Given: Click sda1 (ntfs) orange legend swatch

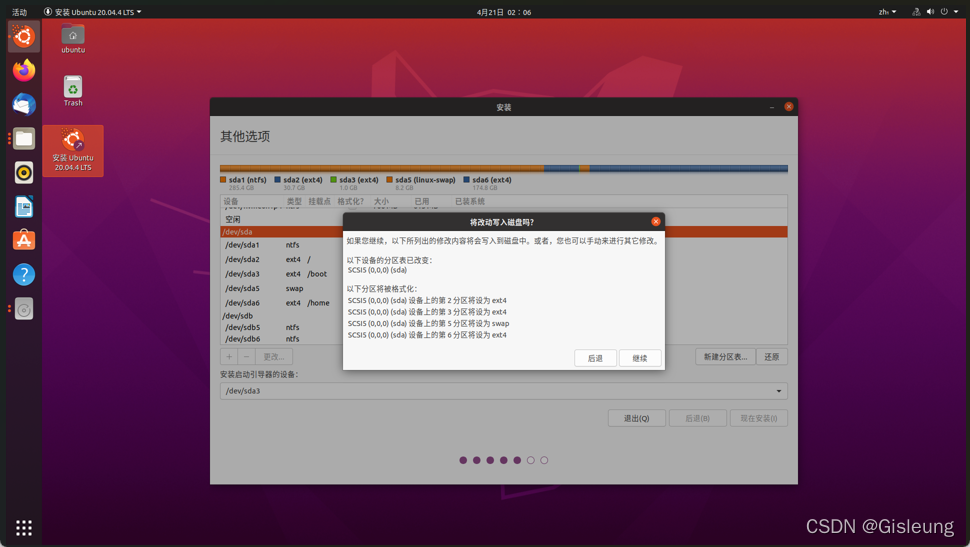Looking at the screenshot, I should pos(223,180).
